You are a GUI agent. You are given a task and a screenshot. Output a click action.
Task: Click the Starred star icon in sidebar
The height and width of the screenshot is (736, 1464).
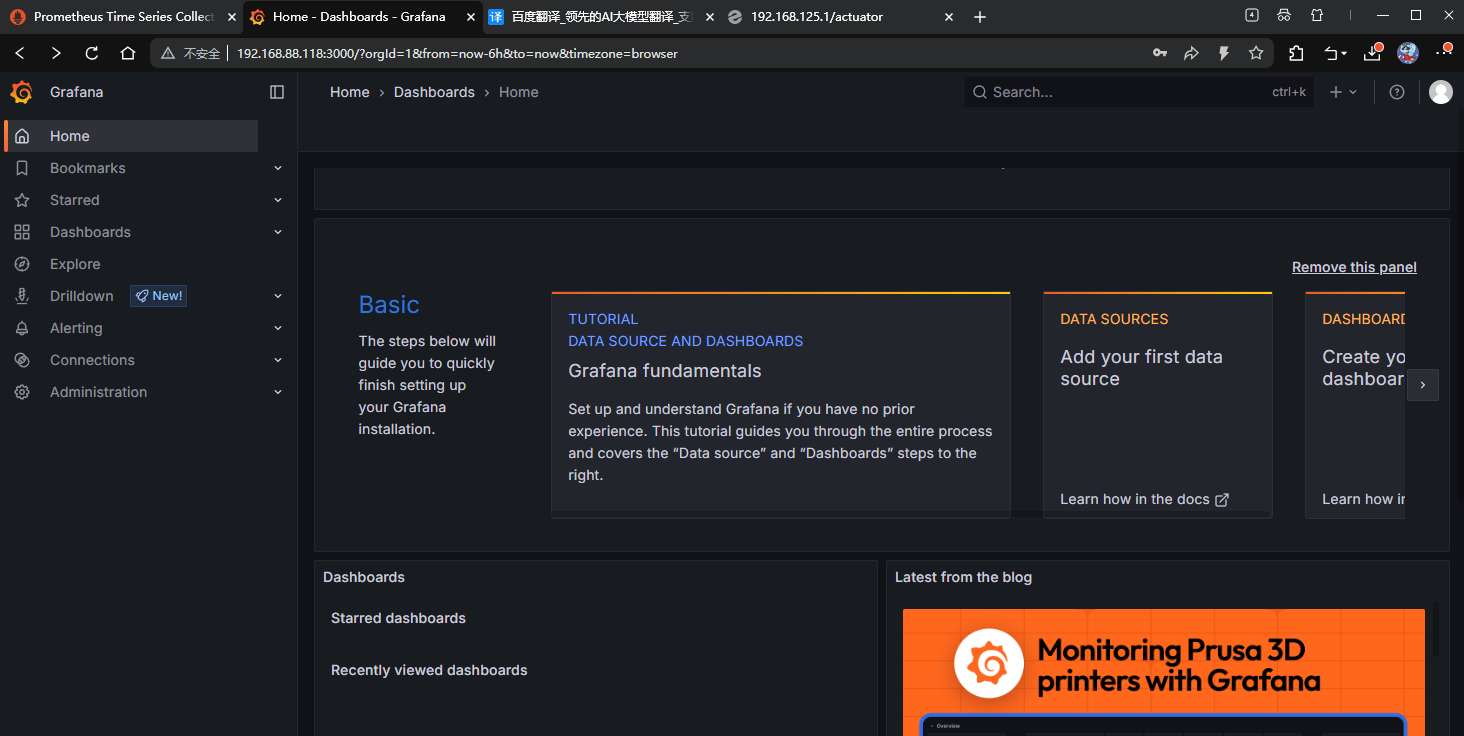pyautogui.click(x=22, y=200)
